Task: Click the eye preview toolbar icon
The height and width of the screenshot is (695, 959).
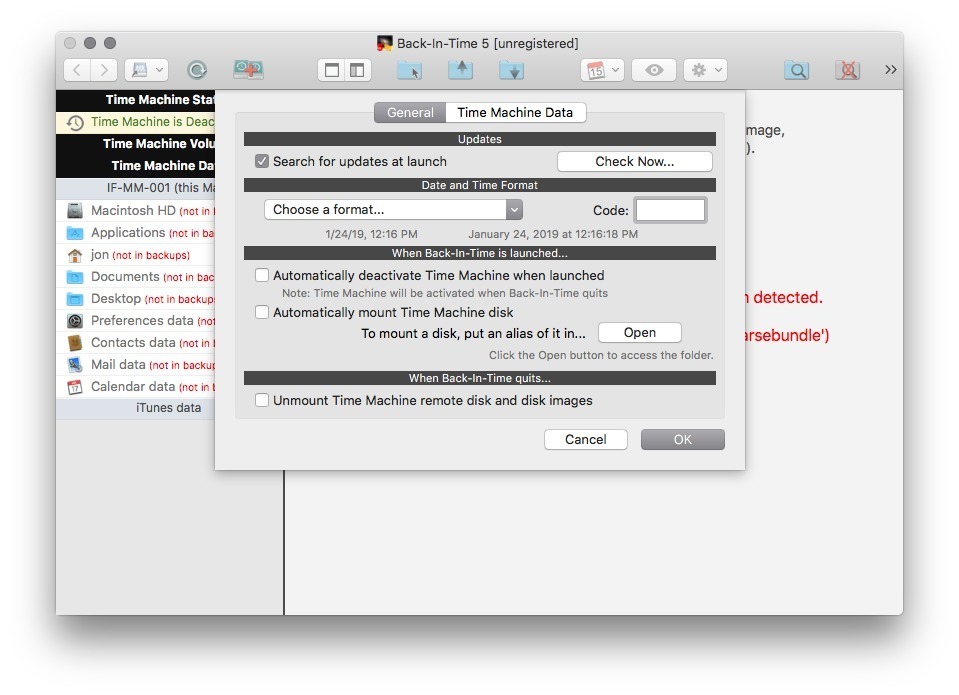Action: click(654, 70)
